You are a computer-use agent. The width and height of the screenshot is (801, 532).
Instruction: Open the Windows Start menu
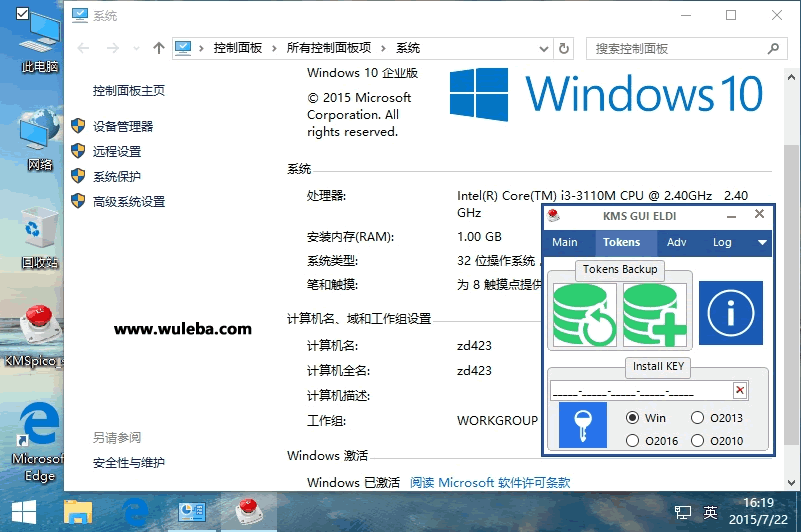point(24,512)
